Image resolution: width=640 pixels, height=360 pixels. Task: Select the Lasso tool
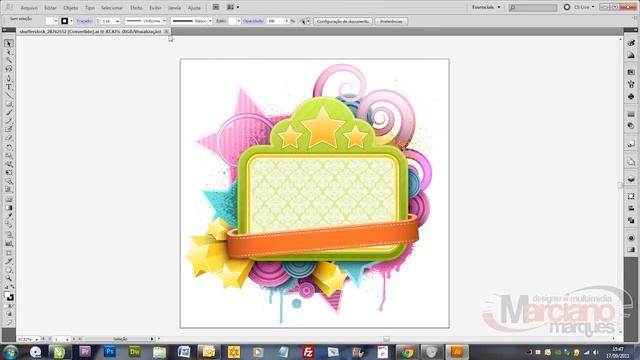[x=9, y=69]
